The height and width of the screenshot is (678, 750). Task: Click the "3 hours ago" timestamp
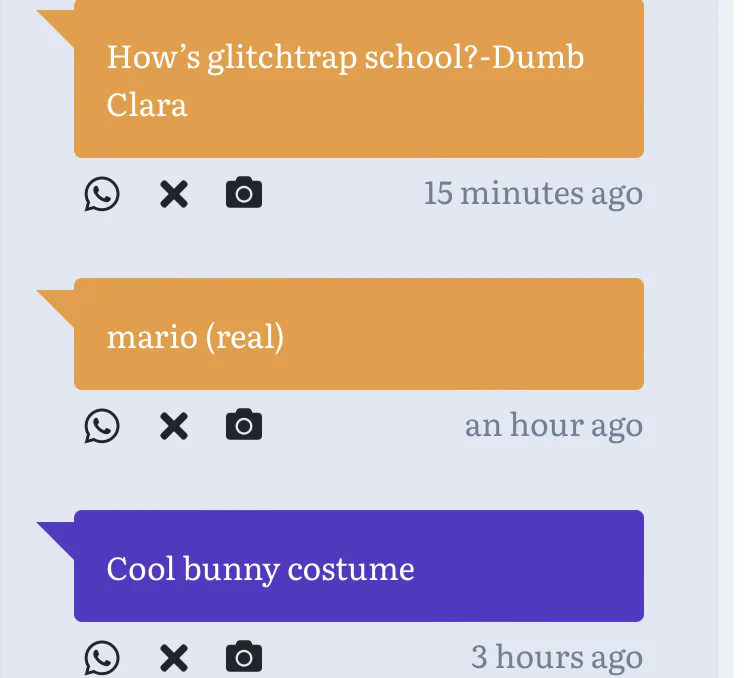click(556, 657)
